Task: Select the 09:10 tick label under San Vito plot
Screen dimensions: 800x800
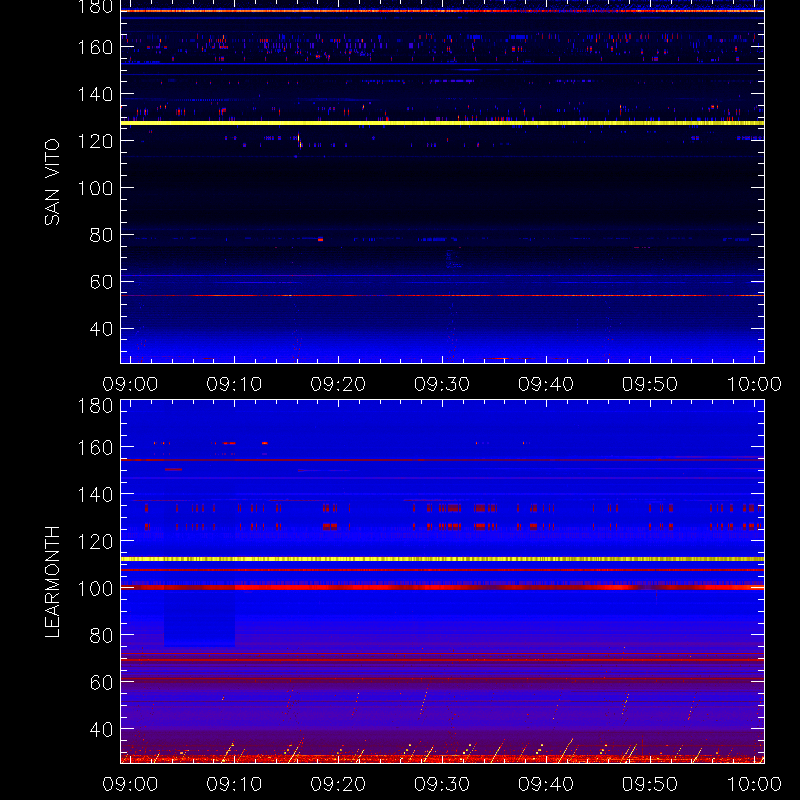Action: (x=234, y=384)
